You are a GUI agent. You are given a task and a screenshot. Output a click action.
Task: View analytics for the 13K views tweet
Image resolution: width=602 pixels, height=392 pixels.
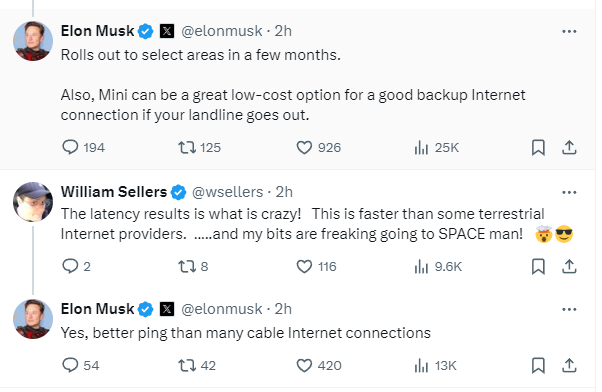click(435, 365)
